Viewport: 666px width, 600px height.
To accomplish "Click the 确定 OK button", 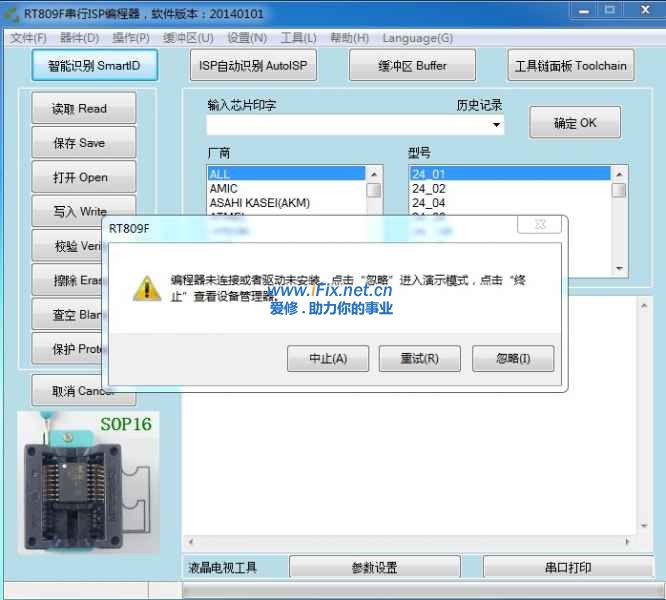I will click(x=575, y=123).
